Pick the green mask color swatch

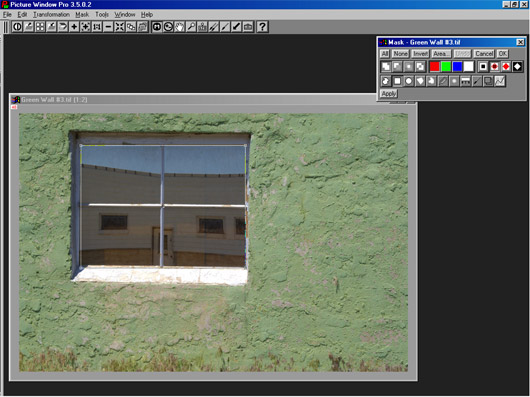(446, 67)
